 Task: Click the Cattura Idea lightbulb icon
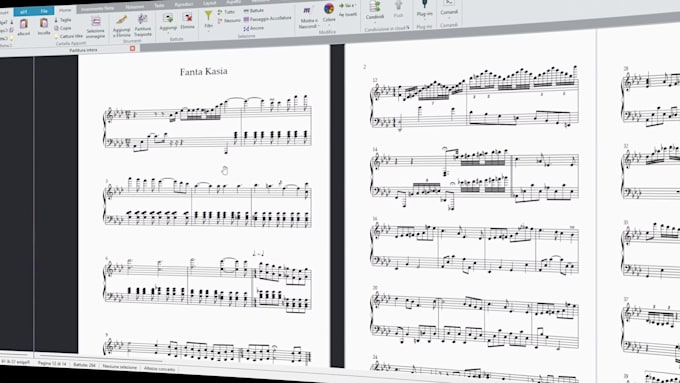pyautogui.click(x=57, y=36)
